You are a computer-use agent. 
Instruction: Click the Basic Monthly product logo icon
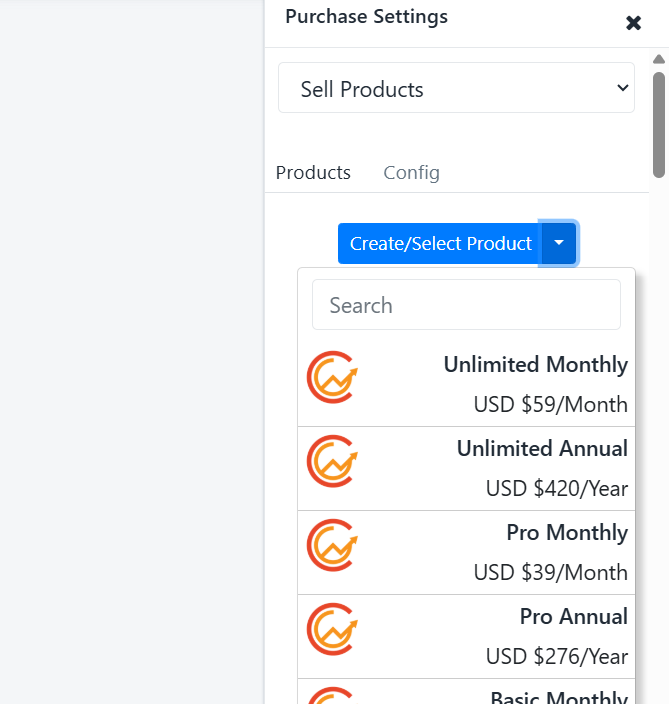332,695
